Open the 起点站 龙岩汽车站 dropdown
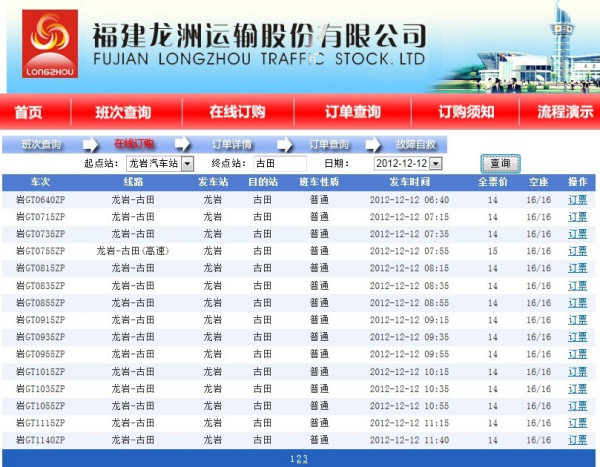This screenshot has height=467, width=600. coord(160,164)
